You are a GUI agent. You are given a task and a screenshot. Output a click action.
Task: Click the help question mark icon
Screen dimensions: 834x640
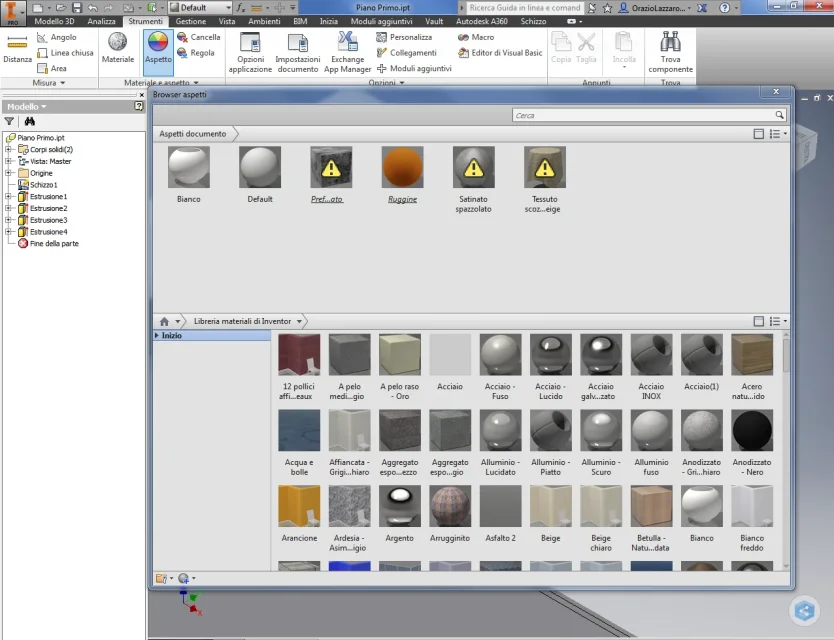724,8
